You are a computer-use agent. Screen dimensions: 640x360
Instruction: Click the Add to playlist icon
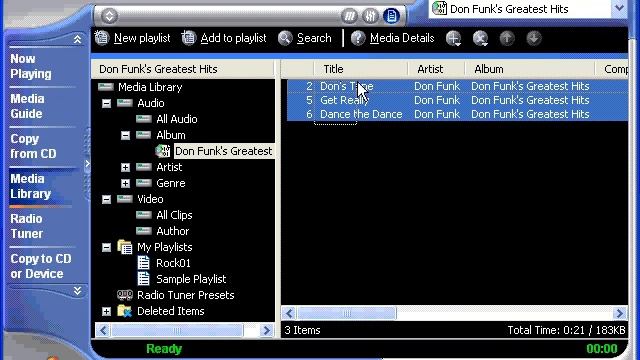click(x=189, y=38)
